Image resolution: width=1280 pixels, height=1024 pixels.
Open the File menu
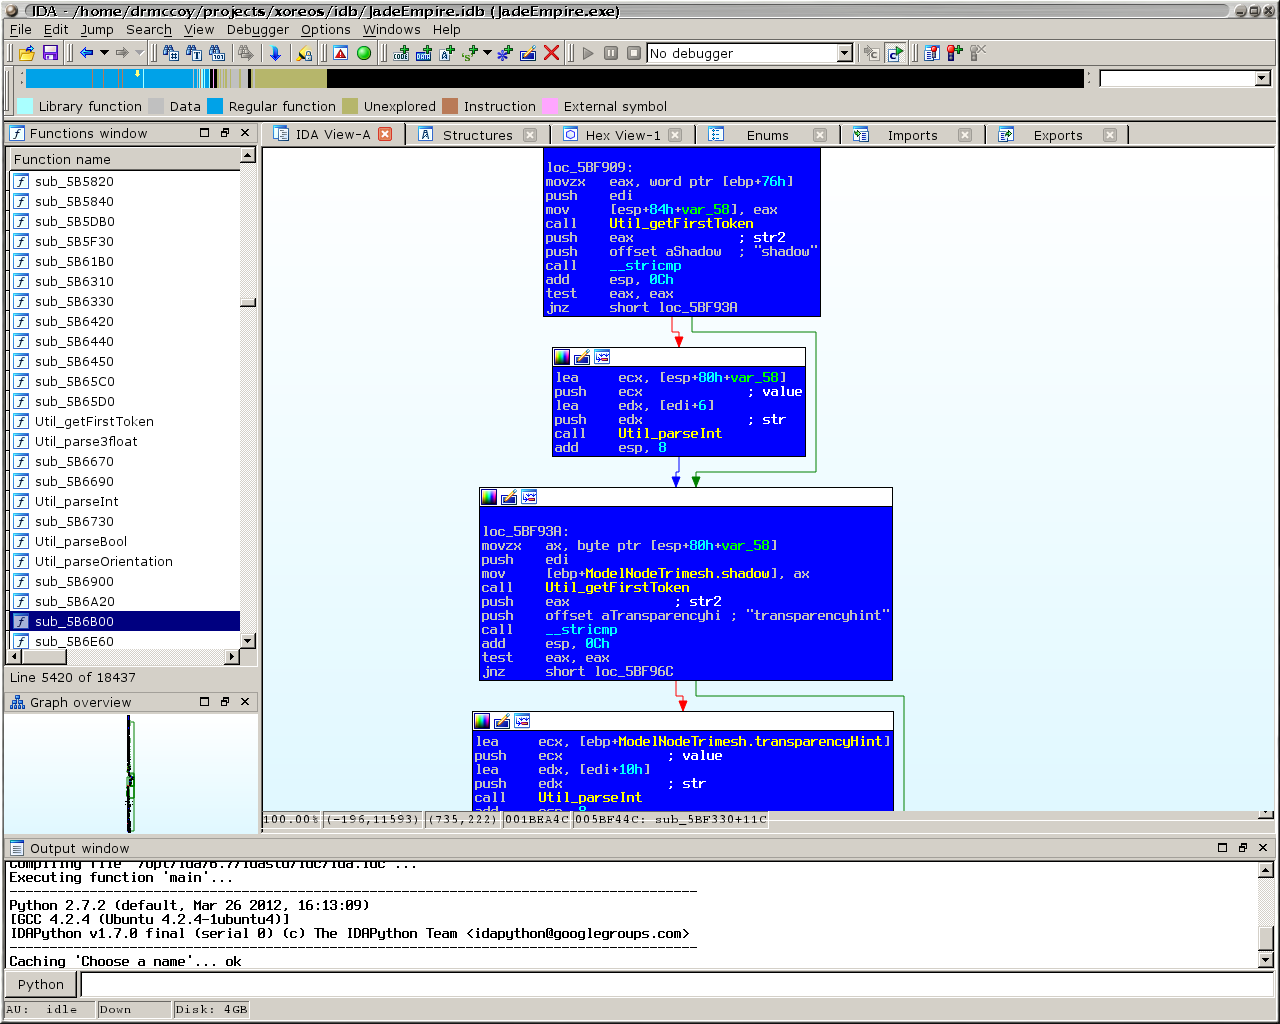pyautogui.click(x=21, y=29)
